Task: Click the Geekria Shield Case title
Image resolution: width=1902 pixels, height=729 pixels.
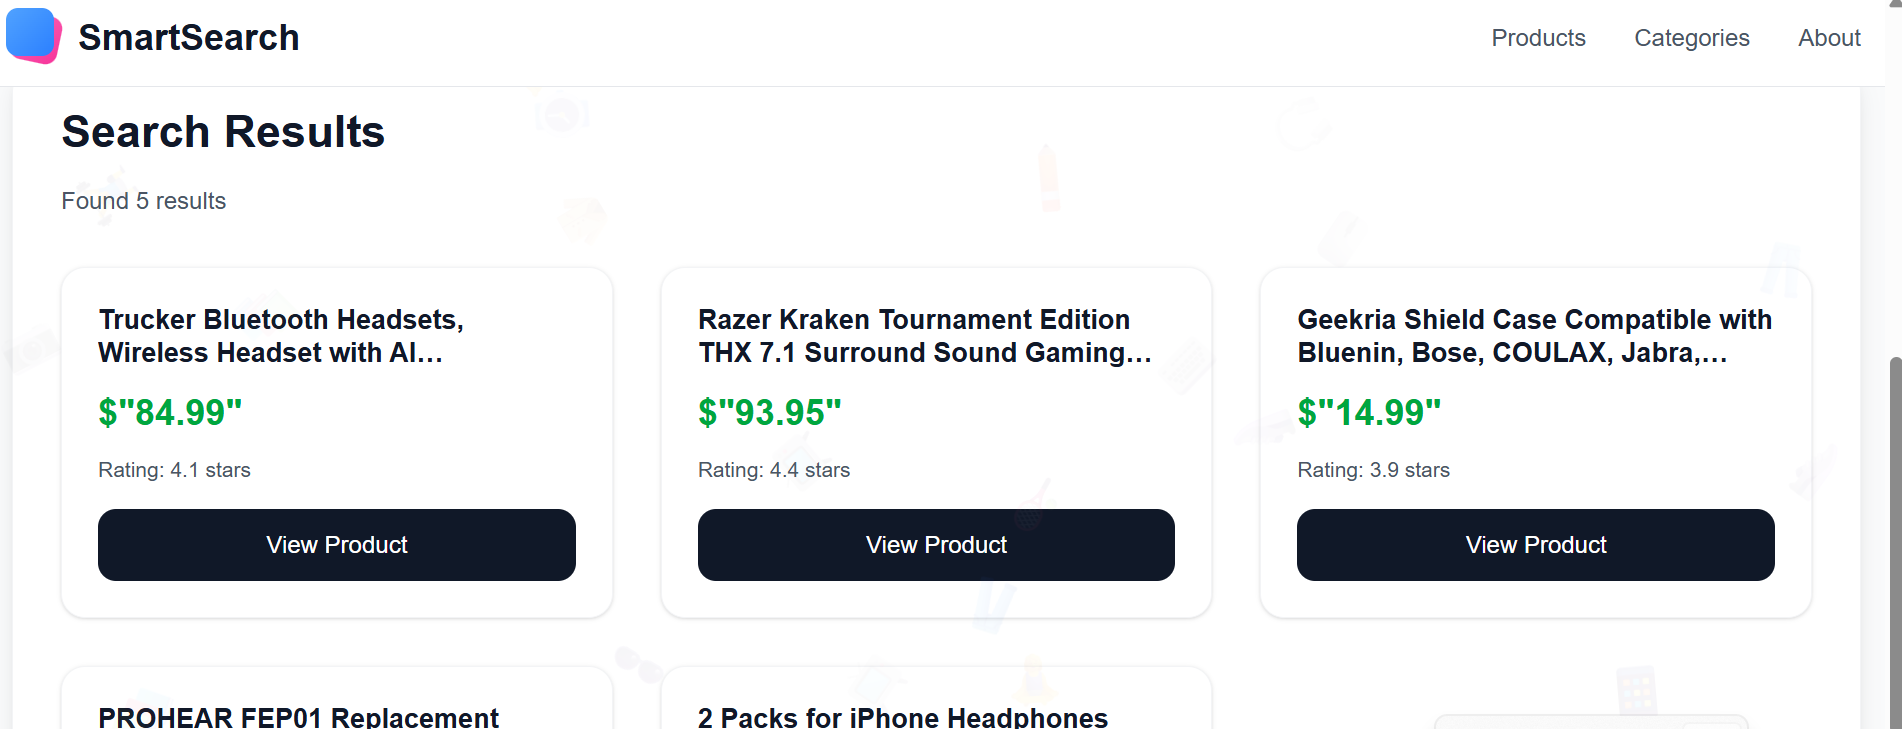Action: click(1534, 336)
